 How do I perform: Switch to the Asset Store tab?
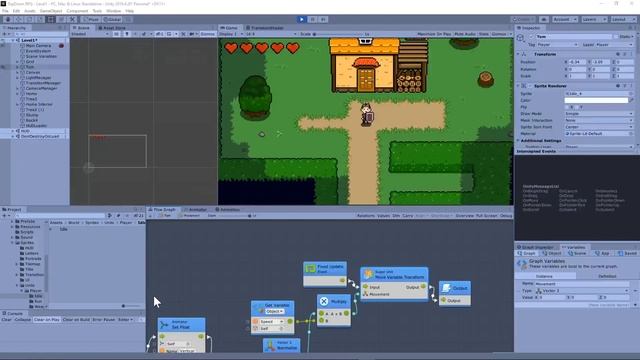[111, 28]
